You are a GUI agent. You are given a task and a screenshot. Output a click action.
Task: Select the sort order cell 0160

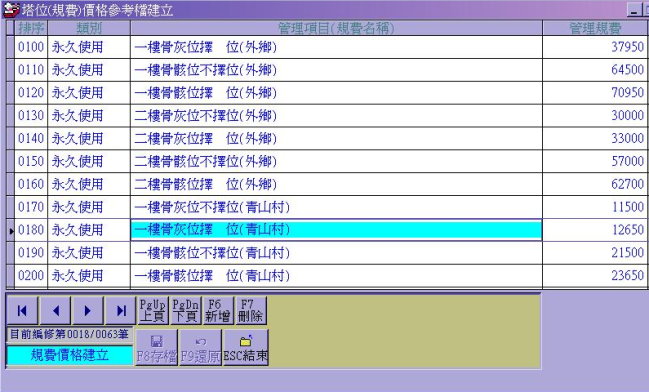pyautogui.click(x=31, y=185)
